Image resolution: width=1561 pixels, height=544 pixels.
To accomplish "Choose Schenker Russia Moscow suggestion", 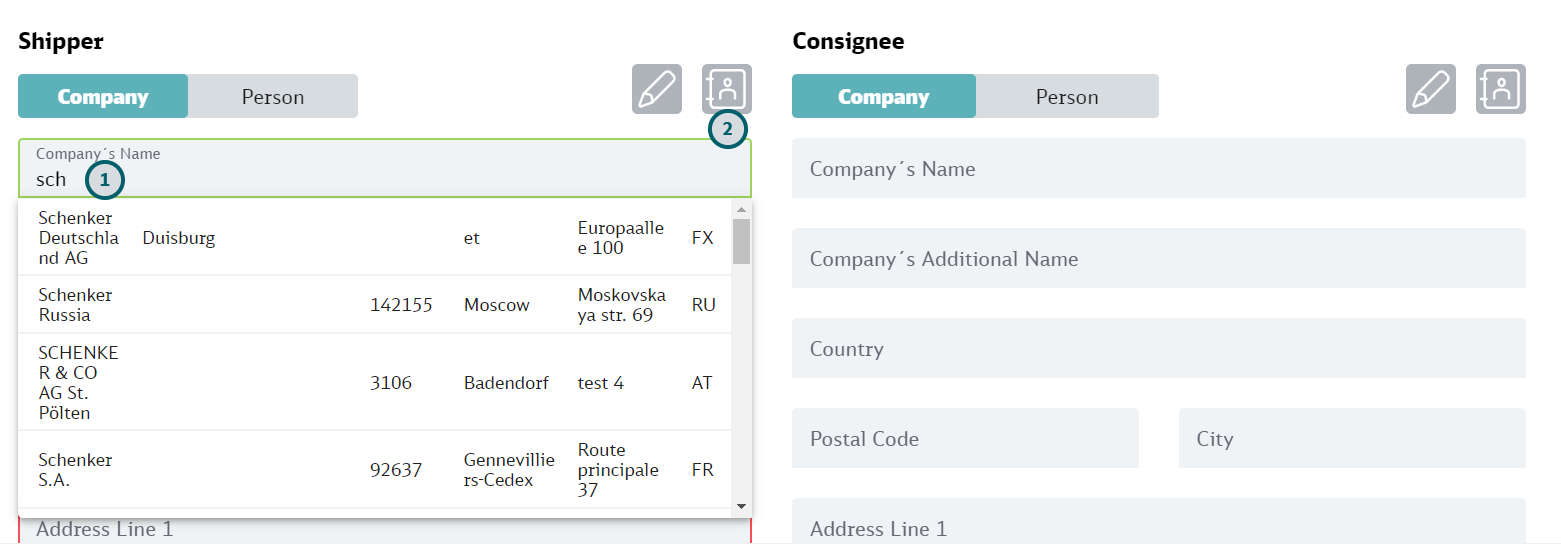I will coord(376,305).
